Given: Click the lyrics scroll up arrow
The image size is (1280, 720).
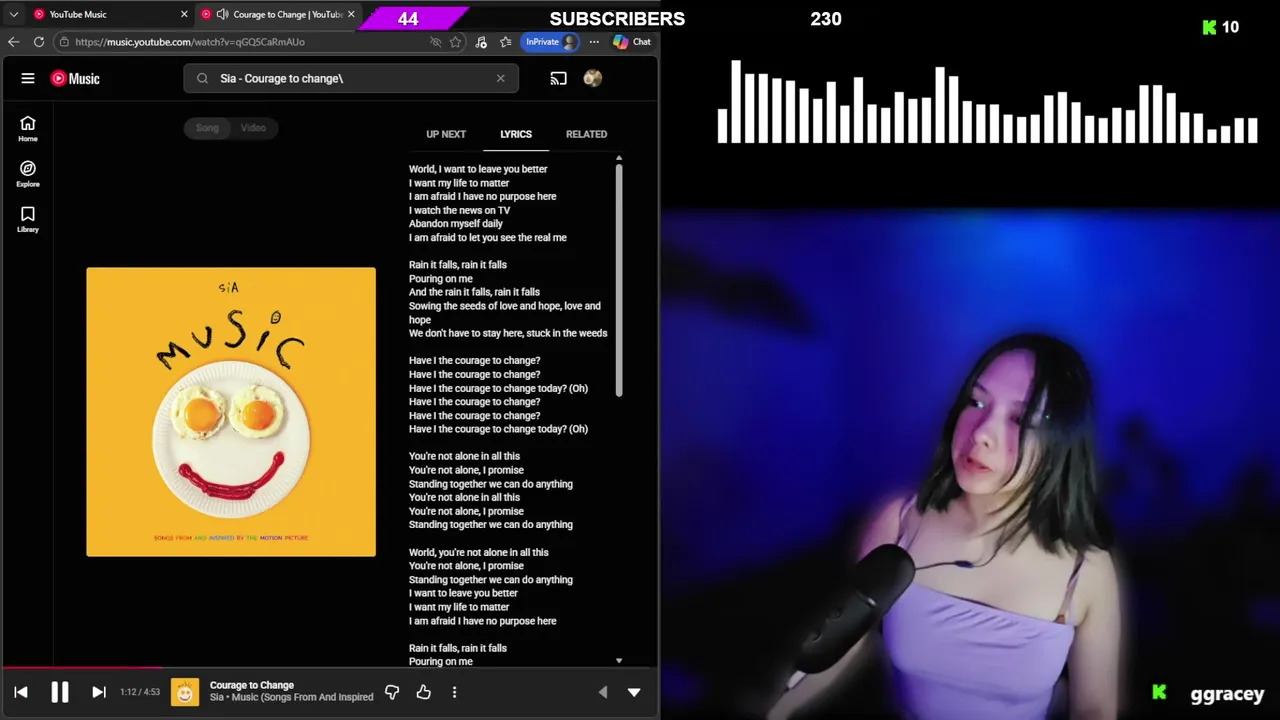Looking at the screenshot, I should [x=619, y=158].
